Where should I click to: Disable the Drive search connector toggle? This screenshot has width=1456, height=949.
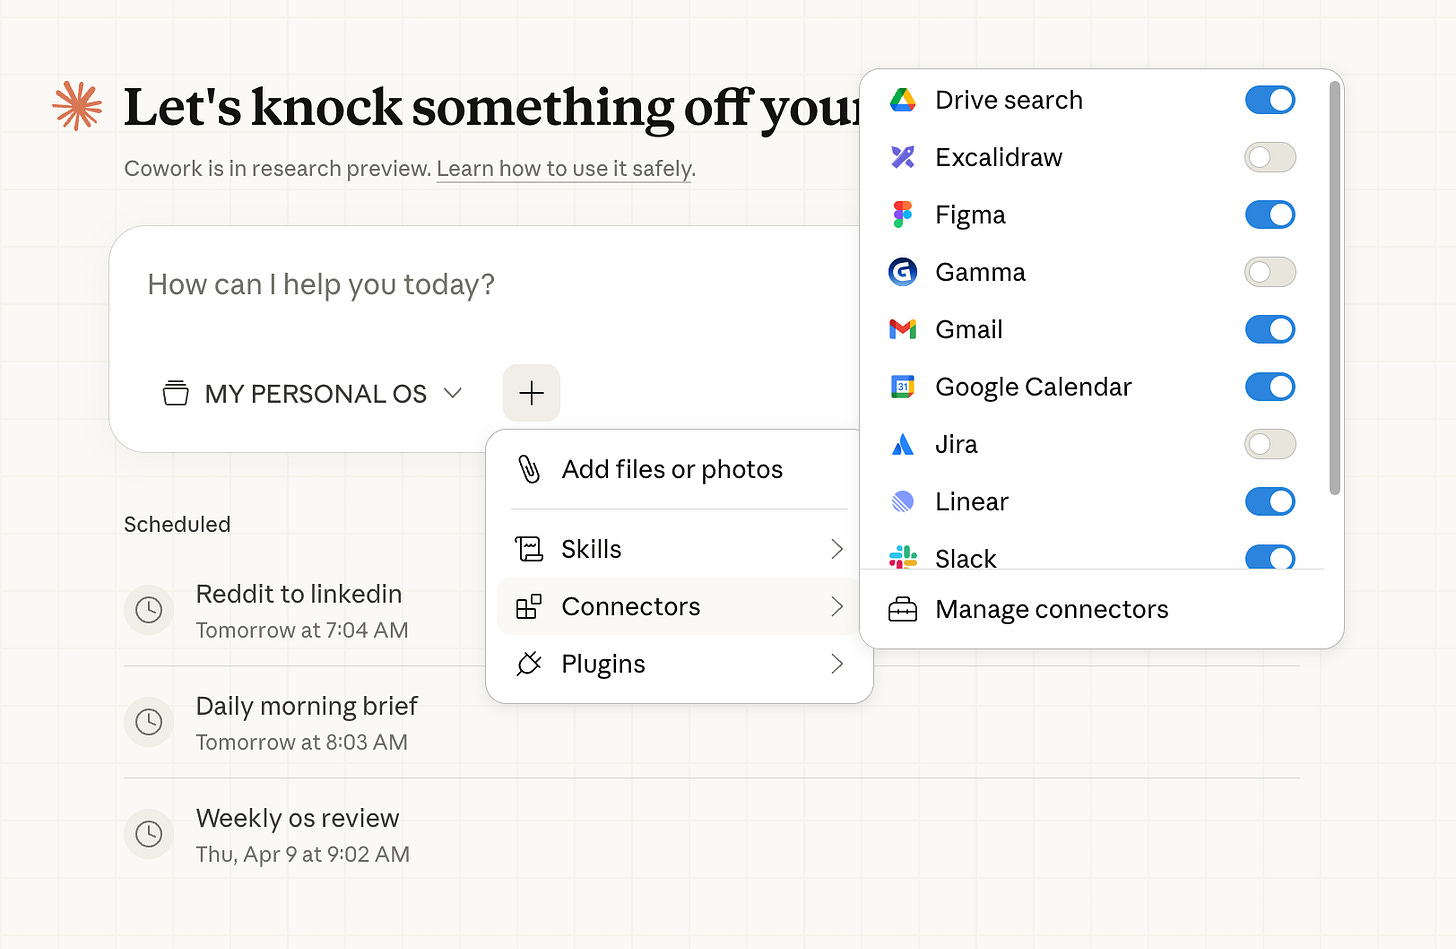pyautogui.click(x=1270, y=100)
